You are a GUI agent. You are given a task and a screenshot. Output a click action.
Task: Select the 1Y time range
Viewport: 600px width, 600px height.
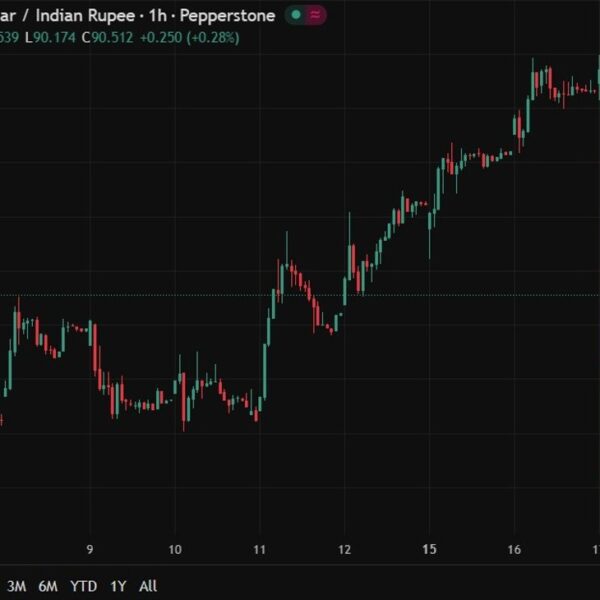118,586
